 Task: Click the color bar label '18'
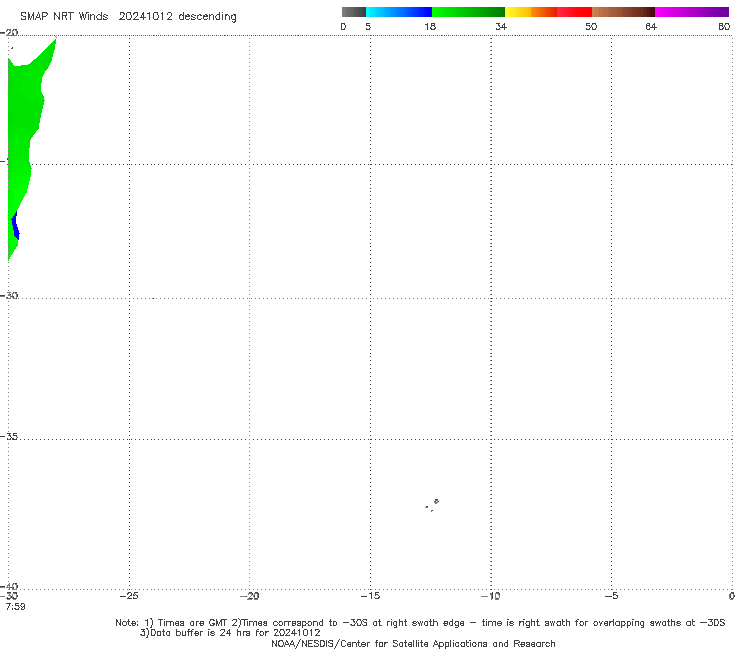(430, 26)
